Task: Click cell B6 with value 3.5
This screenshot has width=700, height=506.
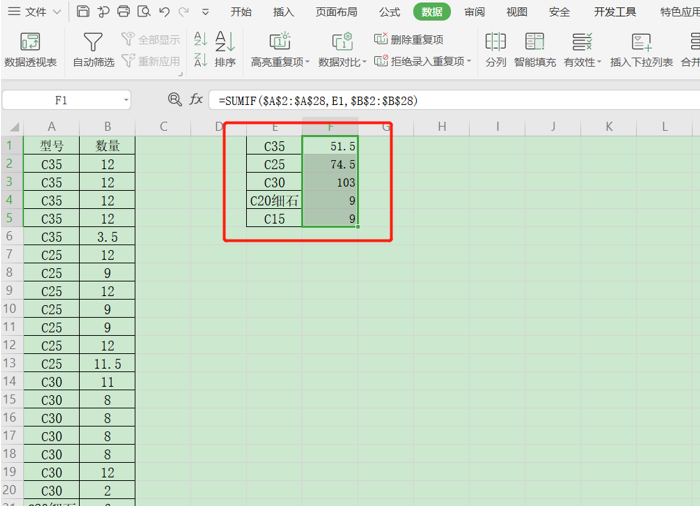Action: click(x=107, y=237)
